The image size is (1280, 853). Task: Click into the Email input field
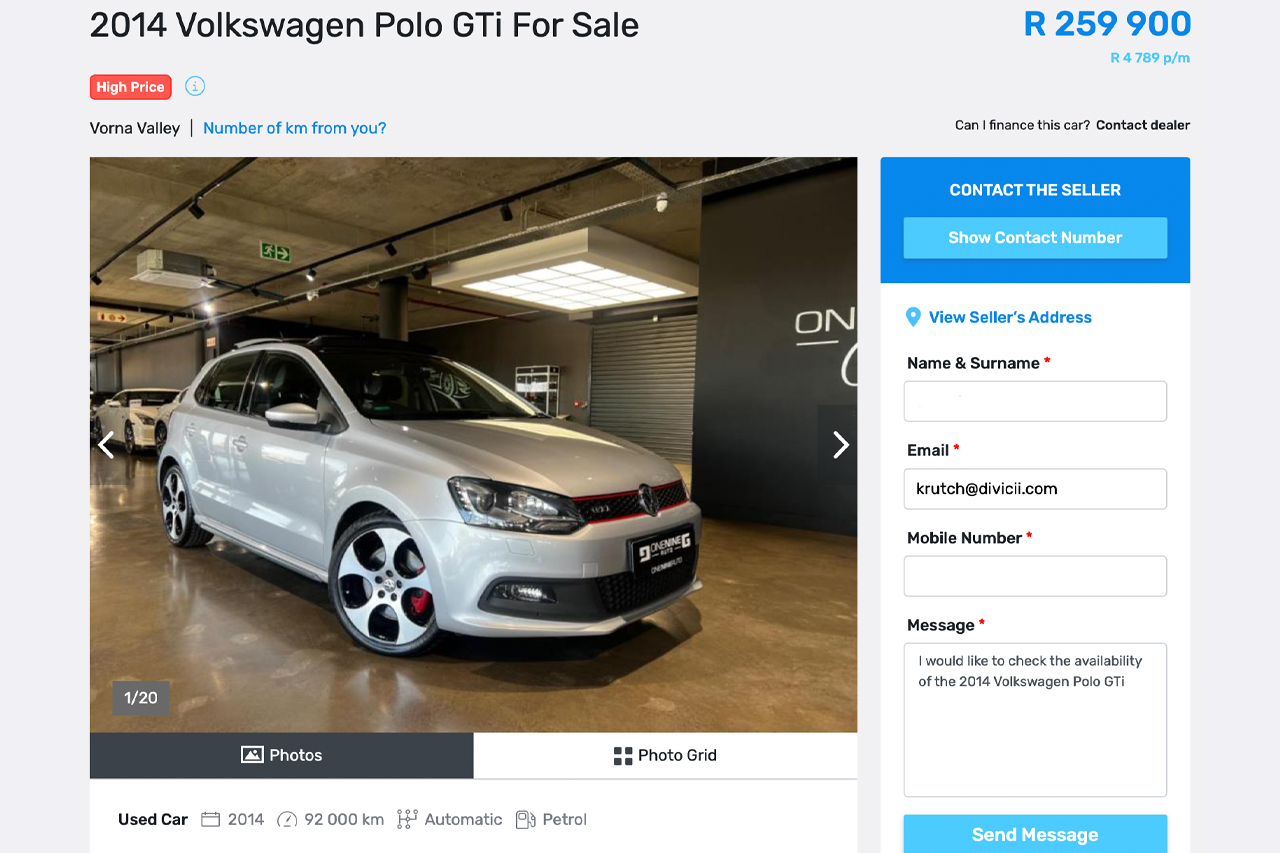pyautogui.click(x=1035, y=489)
